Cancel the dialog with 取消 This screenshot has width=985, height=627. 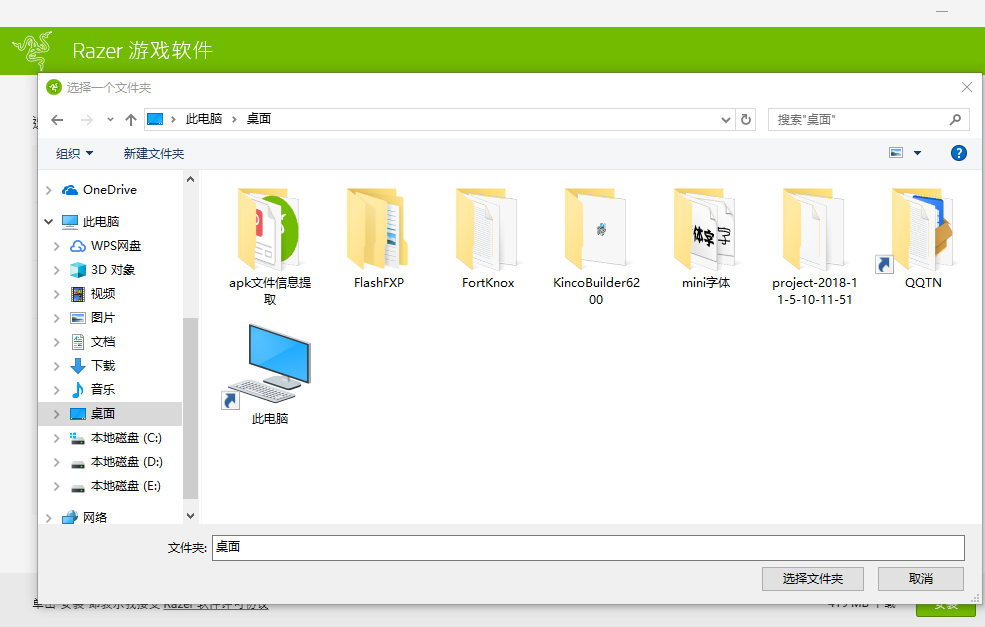pos(921,579)
